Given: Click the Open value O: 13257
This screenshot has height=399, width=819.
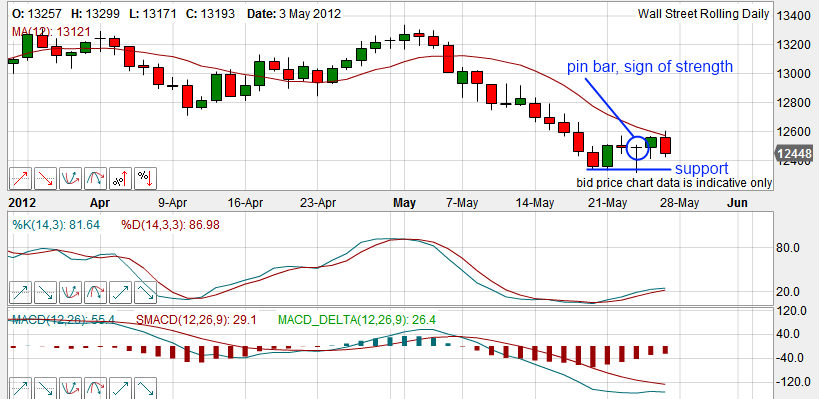Looking at the screenshot, I should point(38,14).
